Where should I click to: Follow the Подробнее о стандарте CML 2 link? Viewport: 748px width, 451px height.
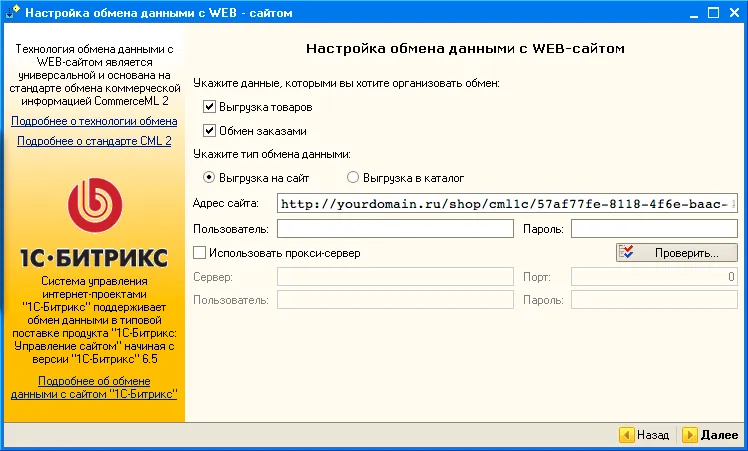click(x=94, y=142)
